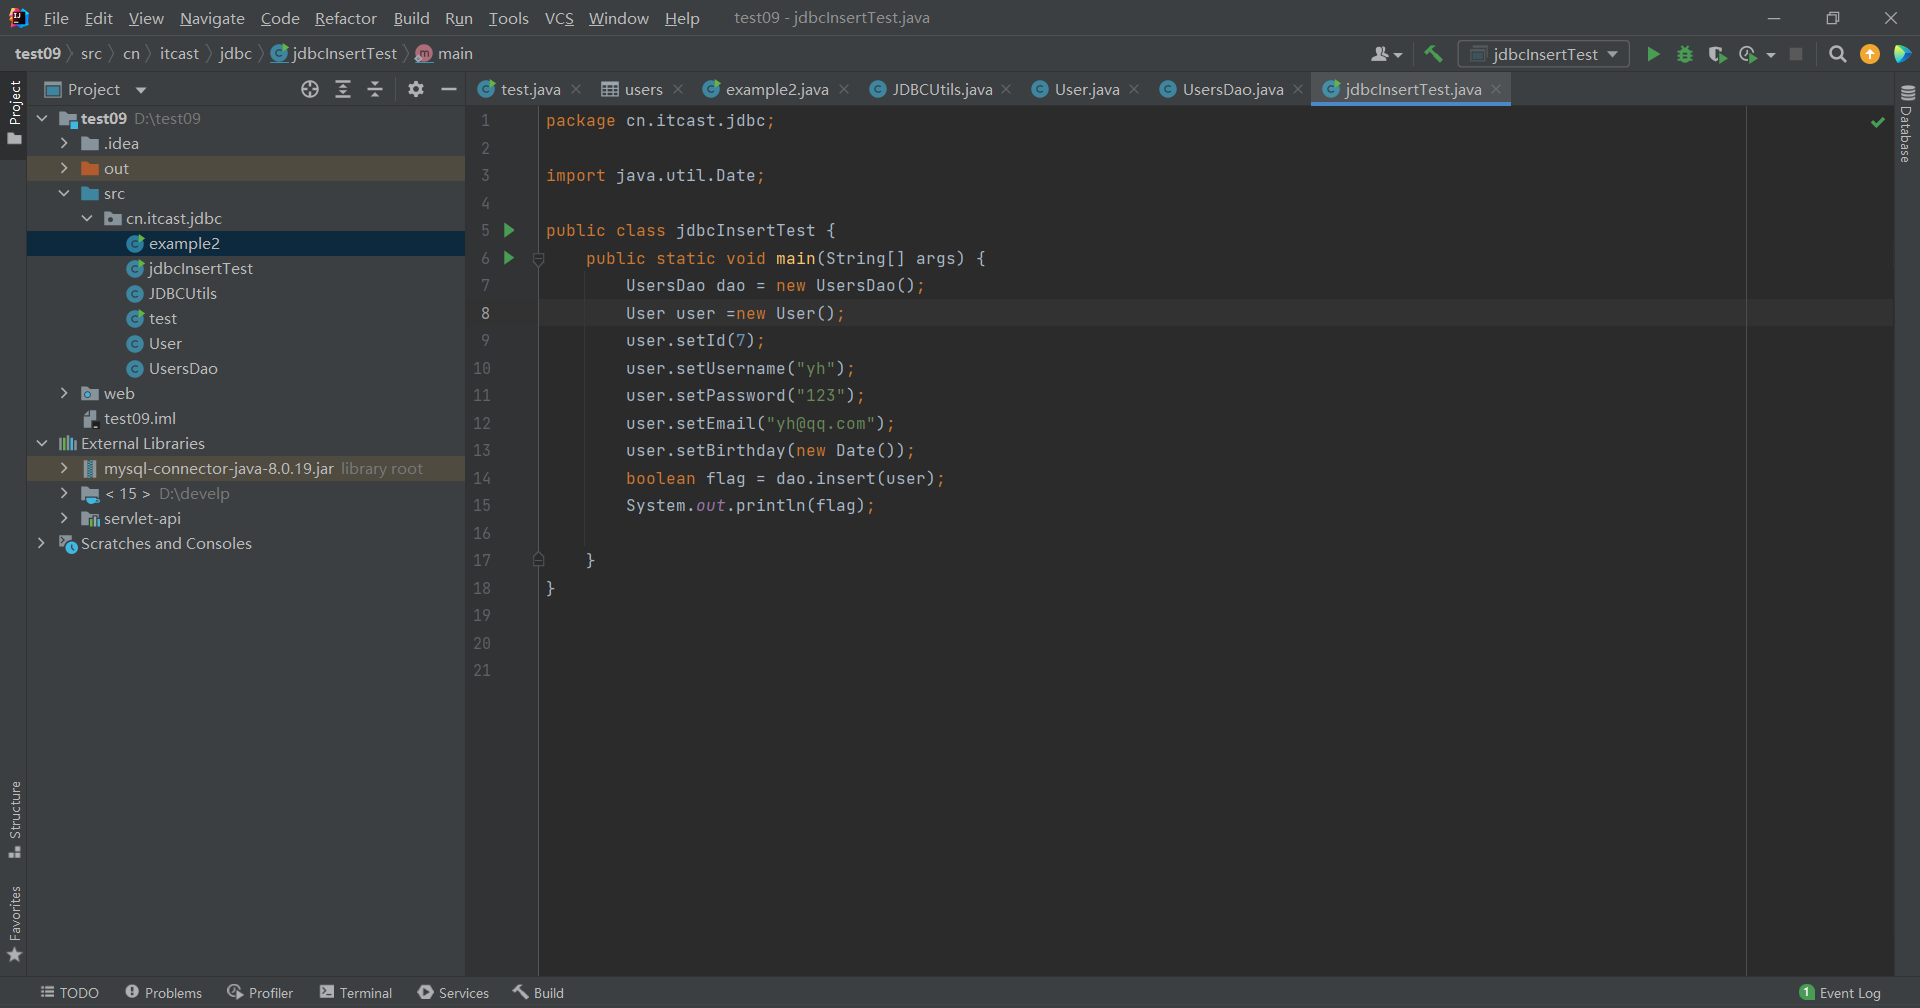
Task: Open the Build tool window
Action: pyautogui.click(x=538, y=992)
